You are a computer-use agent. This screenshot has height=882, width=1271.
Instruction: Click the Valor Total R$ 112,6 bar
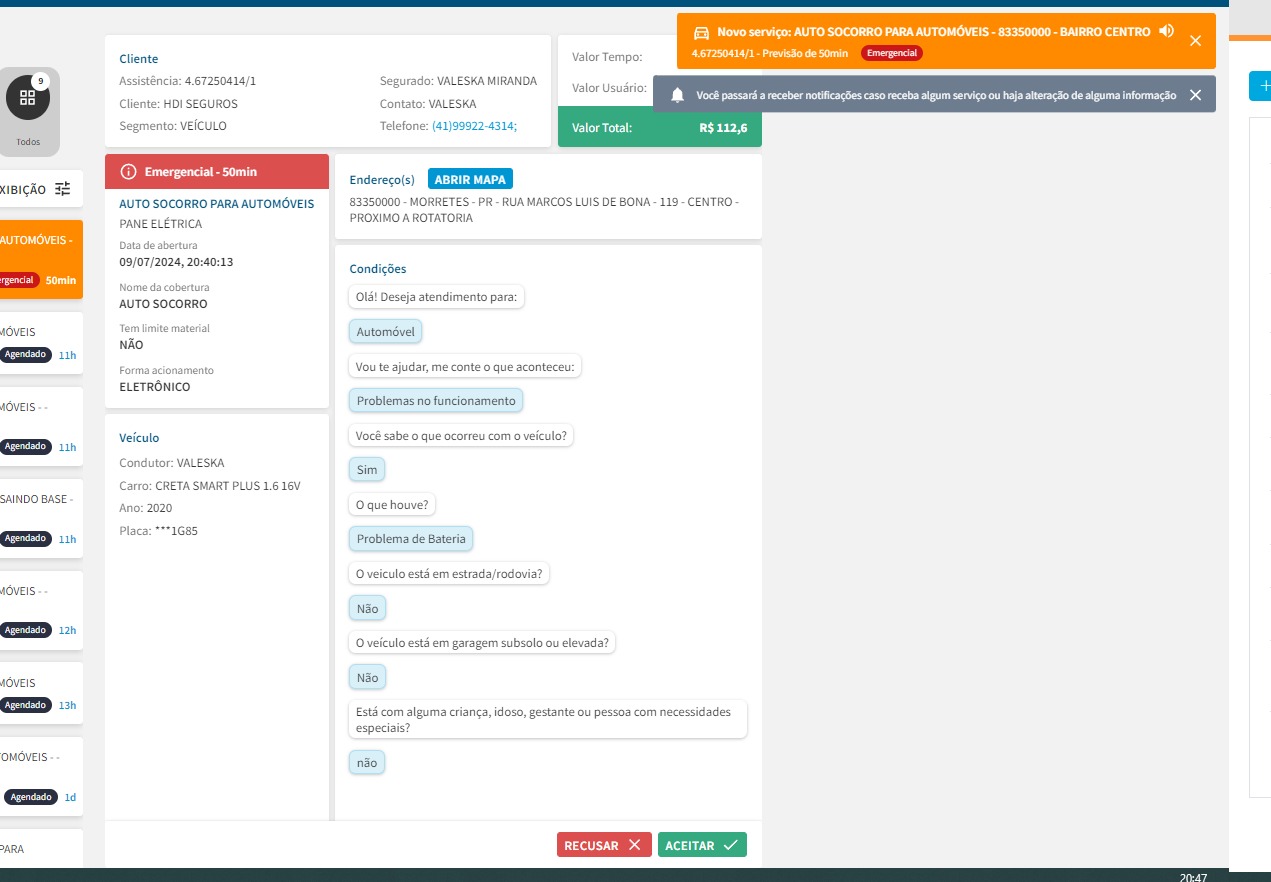click(x=660, y=127)
